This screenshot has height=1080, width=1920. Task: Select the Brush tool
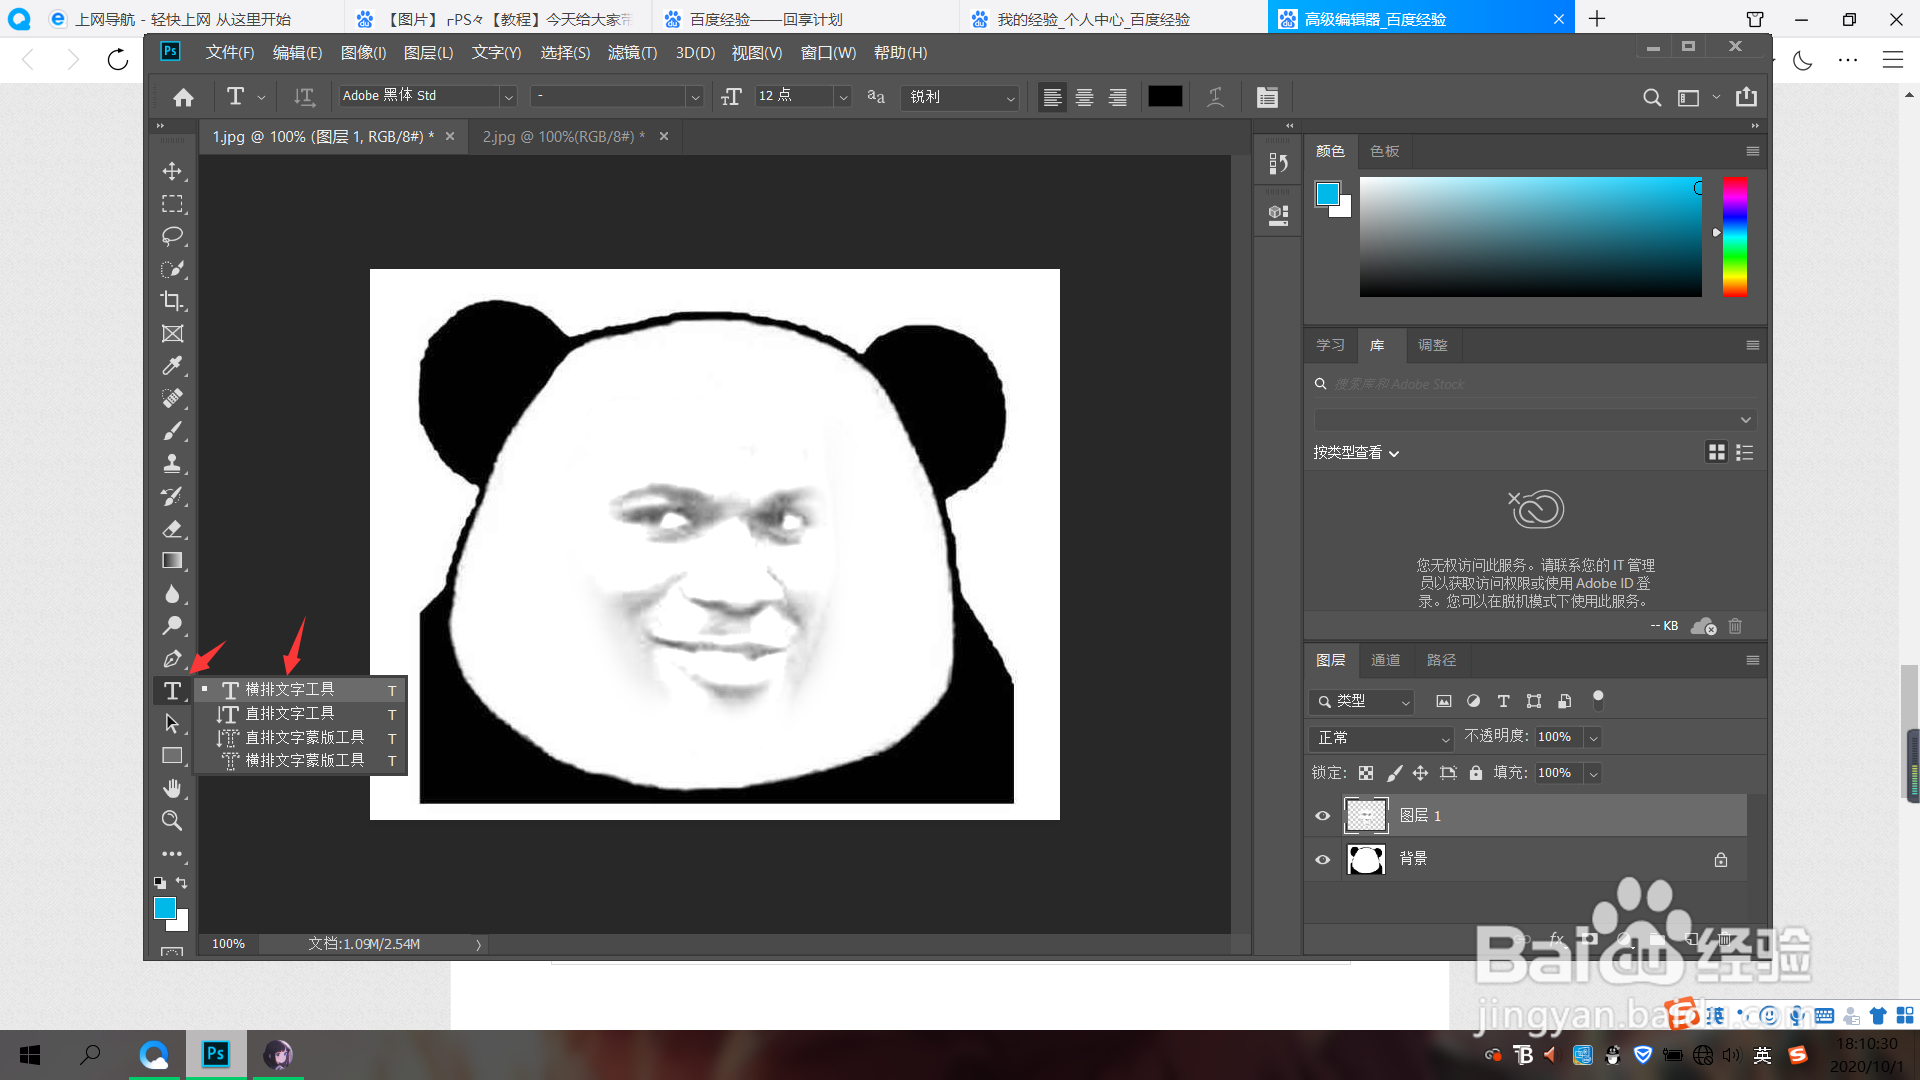coord(172,431)
